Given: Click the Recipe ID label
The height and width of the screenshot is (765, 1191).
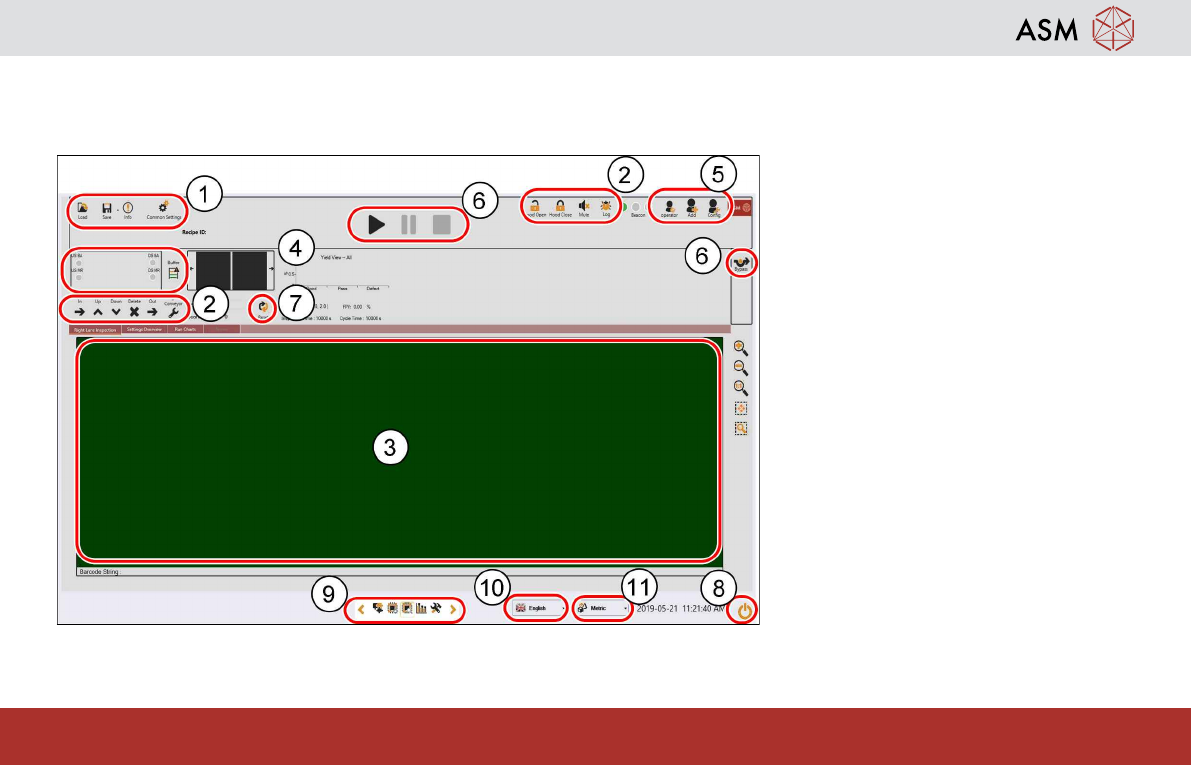Looking at the screenshot, I should (x=194, y=232).
